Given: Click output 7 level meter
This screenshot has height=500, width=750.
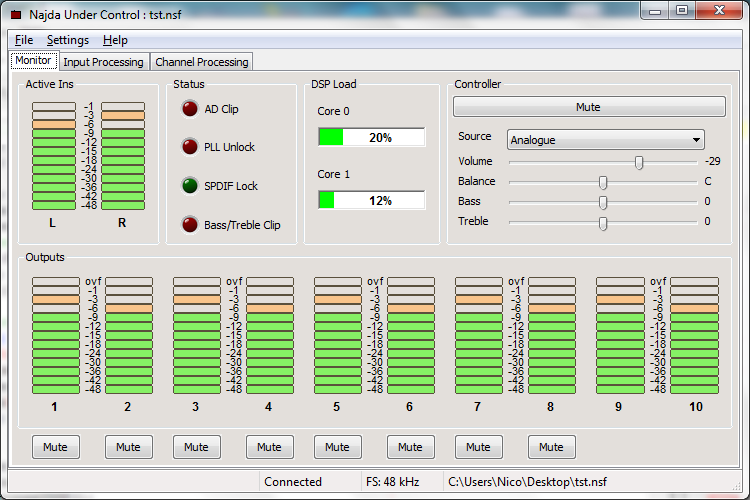Looking at the screenshot, I should click(479, 335).
